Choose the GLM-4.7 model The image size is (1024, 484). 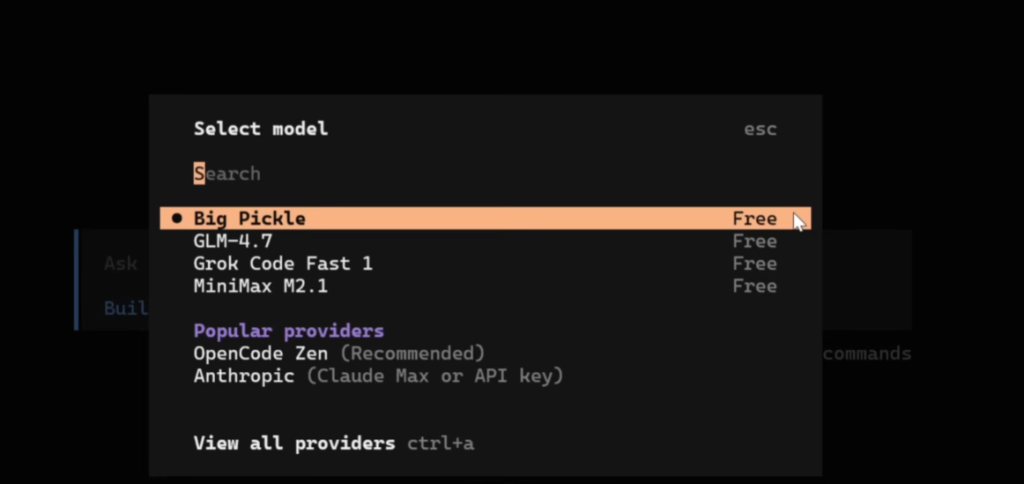(233, 241)
